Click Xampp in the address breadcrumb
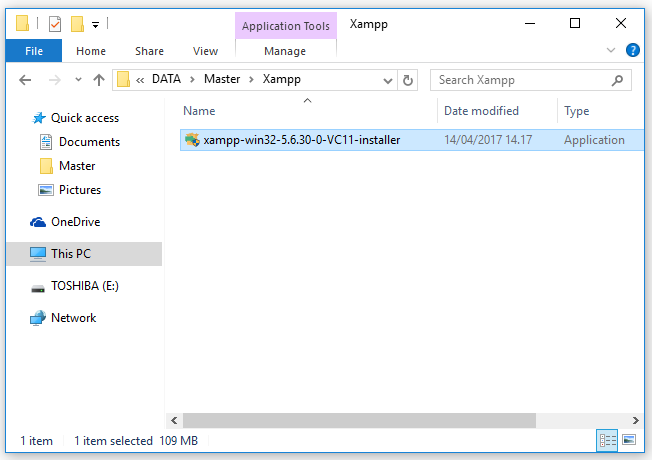 point(282,79)
